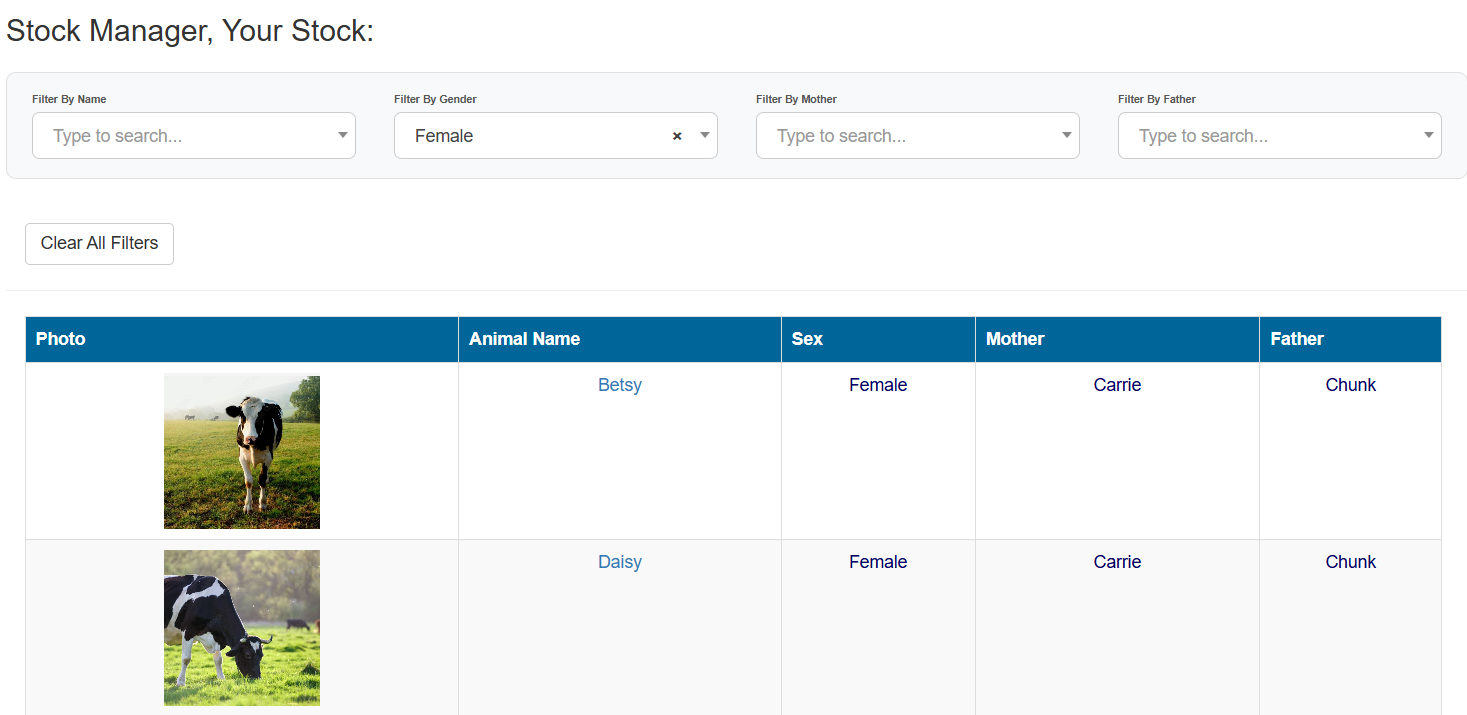This screenshot has width=1467, height=715.
Task: Open the Daisy animal link
Action: tap(620, 562)
